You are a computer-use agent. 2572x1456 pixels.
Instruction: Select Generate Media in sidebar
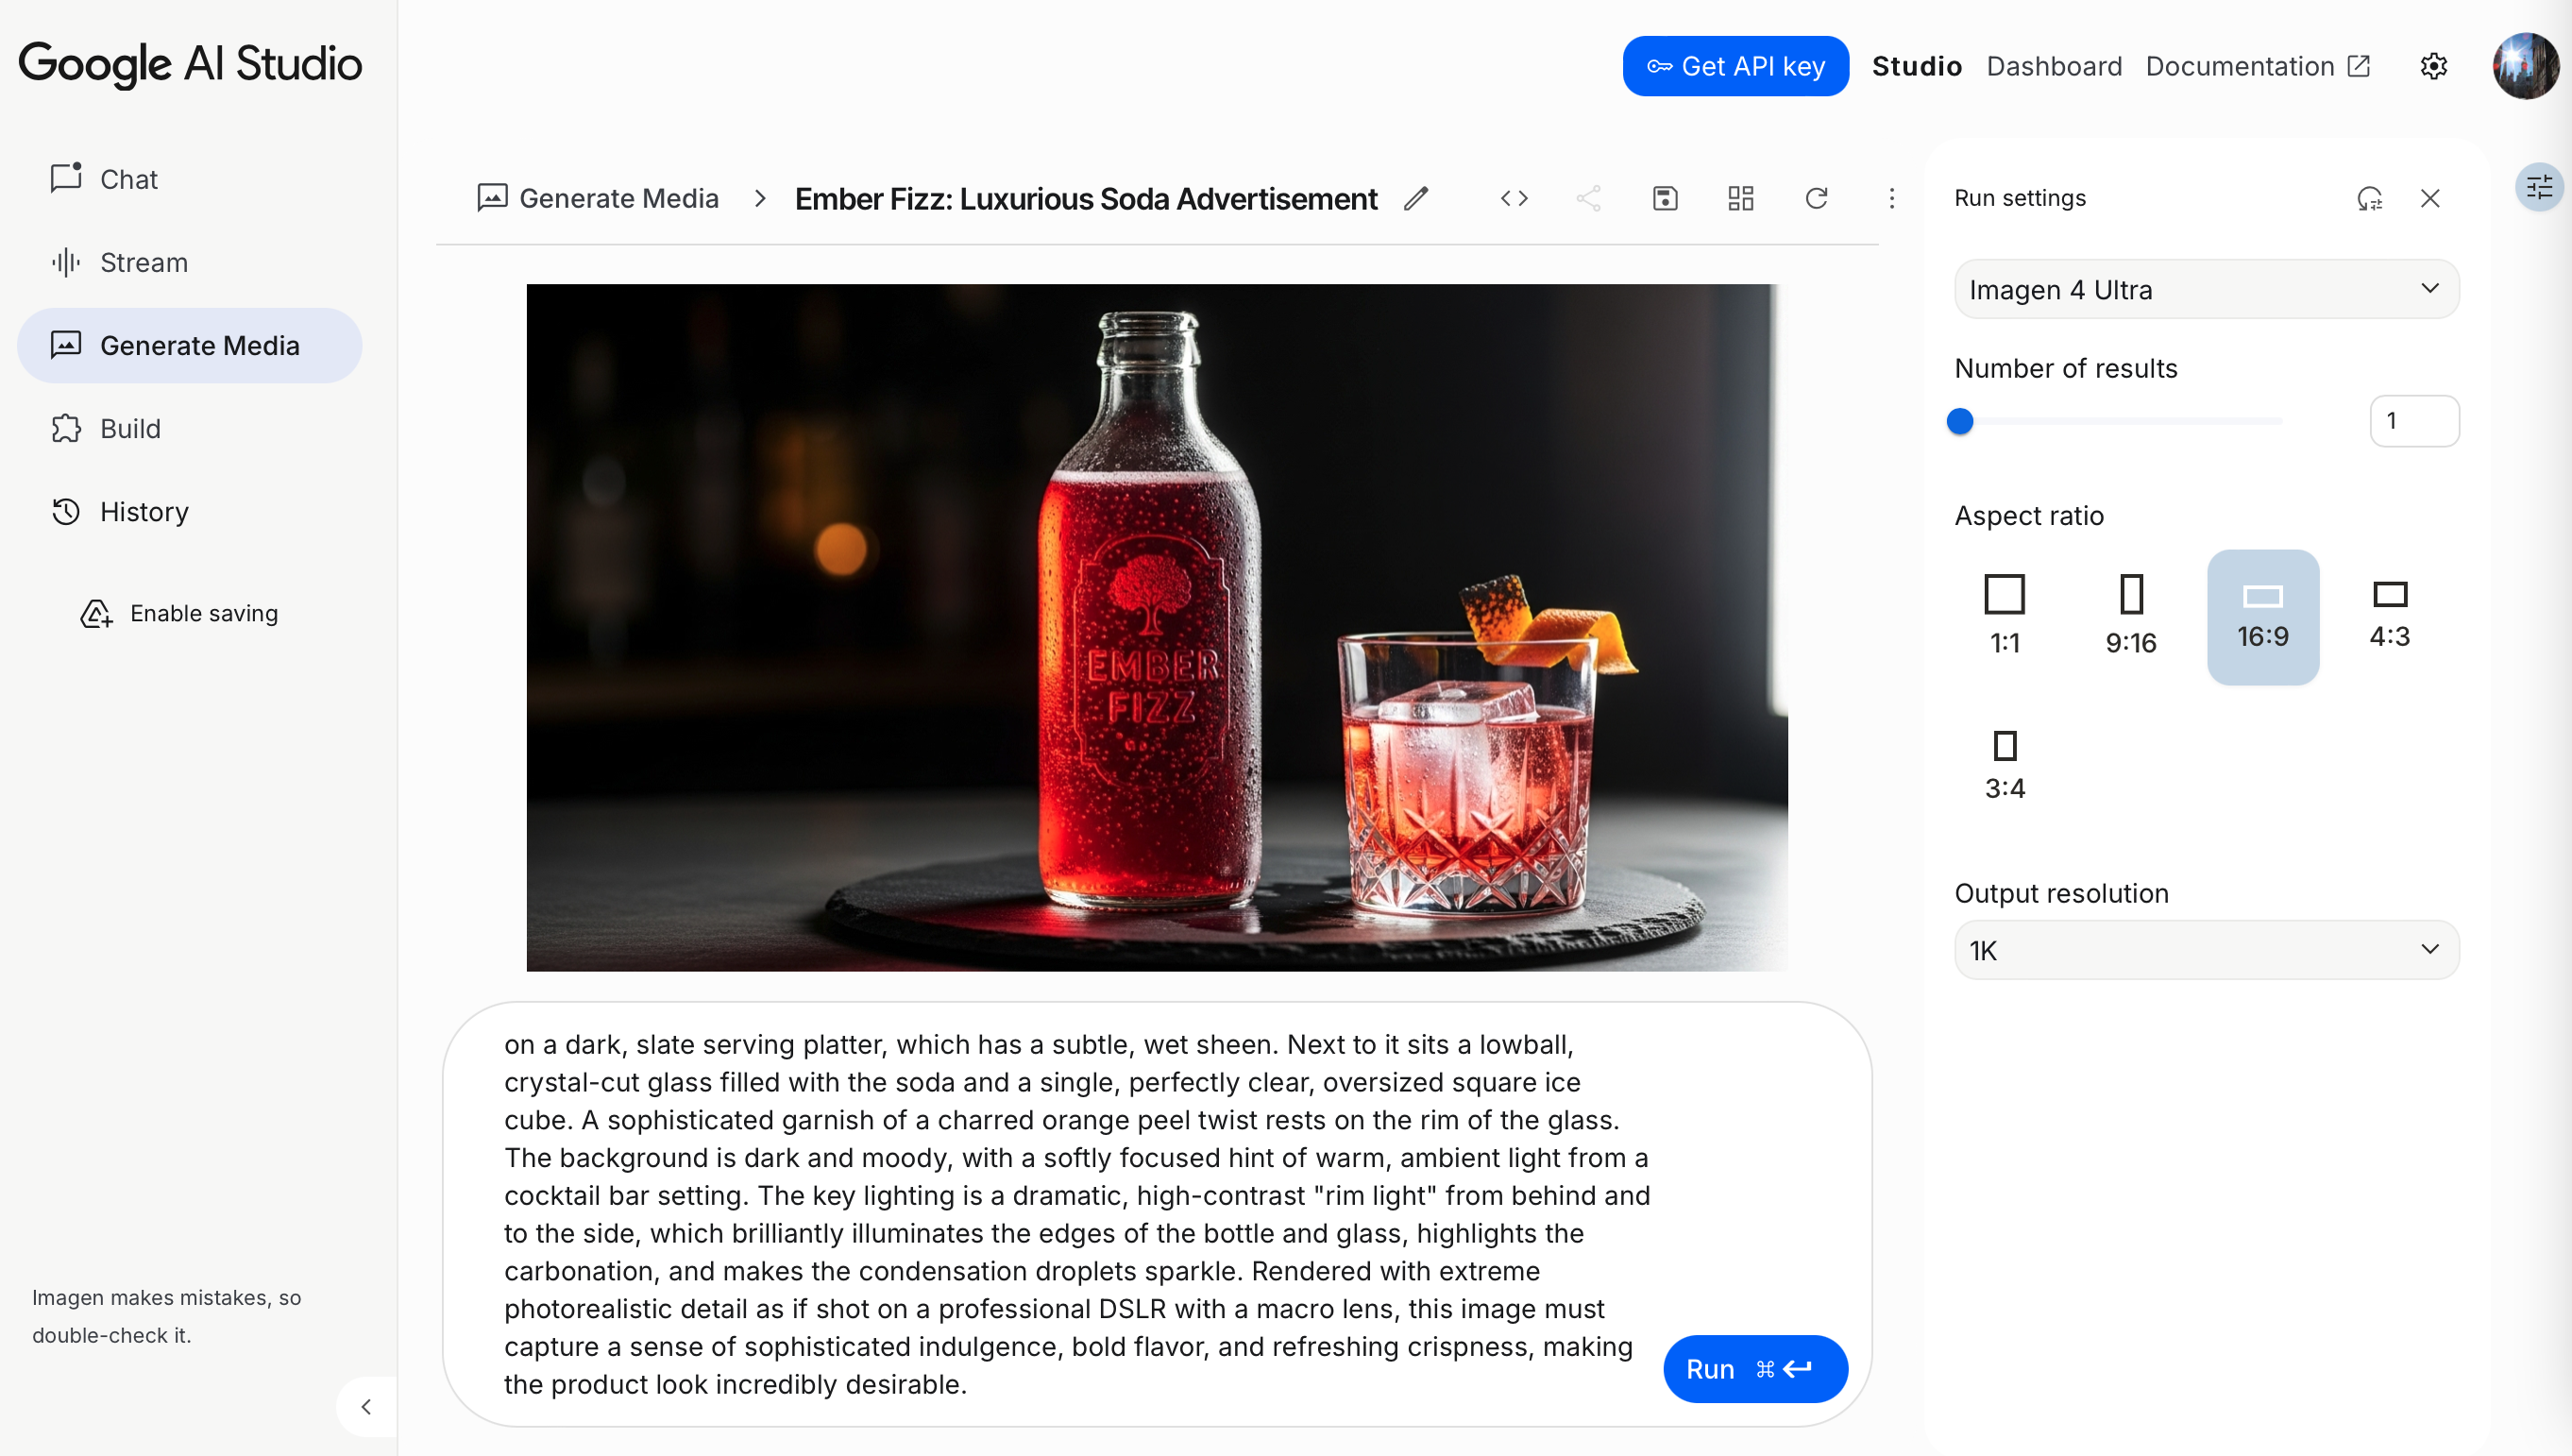(190, 345)
